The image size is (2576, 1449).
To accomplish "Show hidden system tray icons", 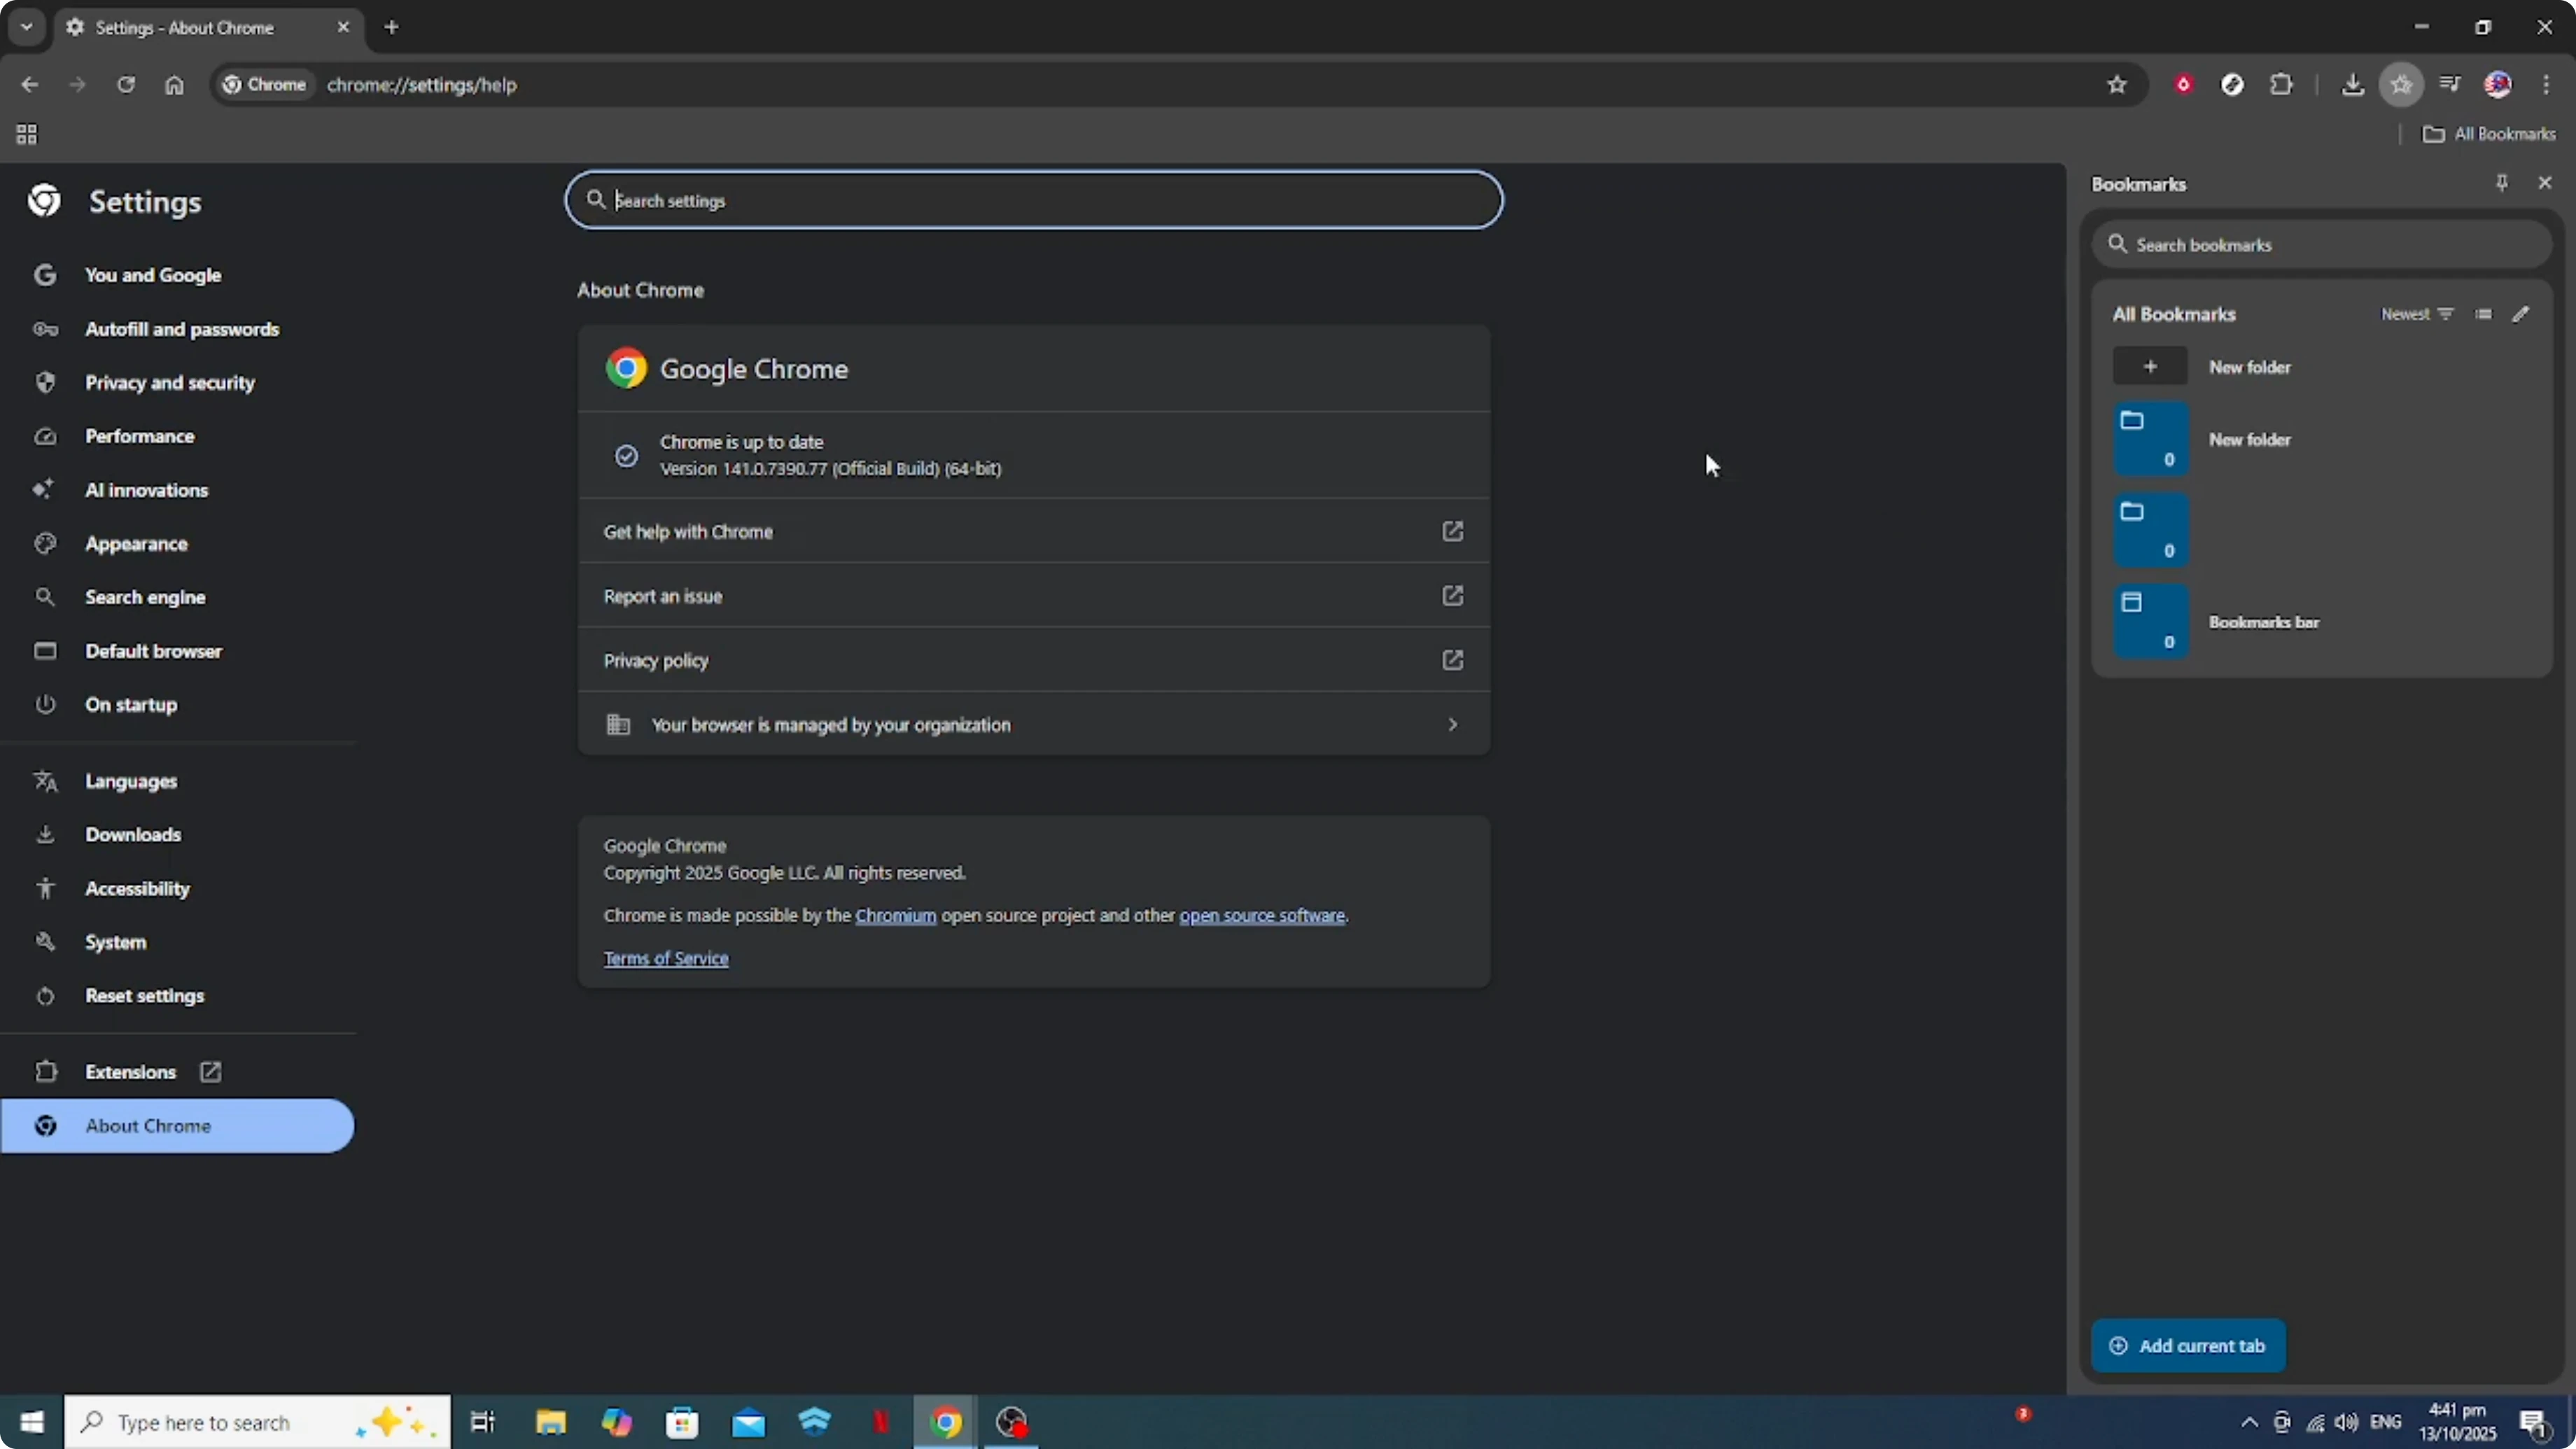I will pyautogui.click(x=2249, y=1422).
